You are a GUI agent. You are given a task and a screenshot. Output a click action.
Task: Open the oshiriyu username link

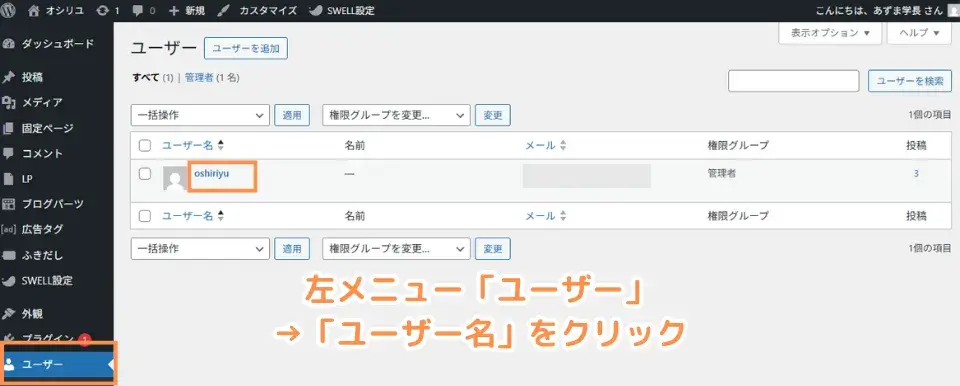click(211, 173)
